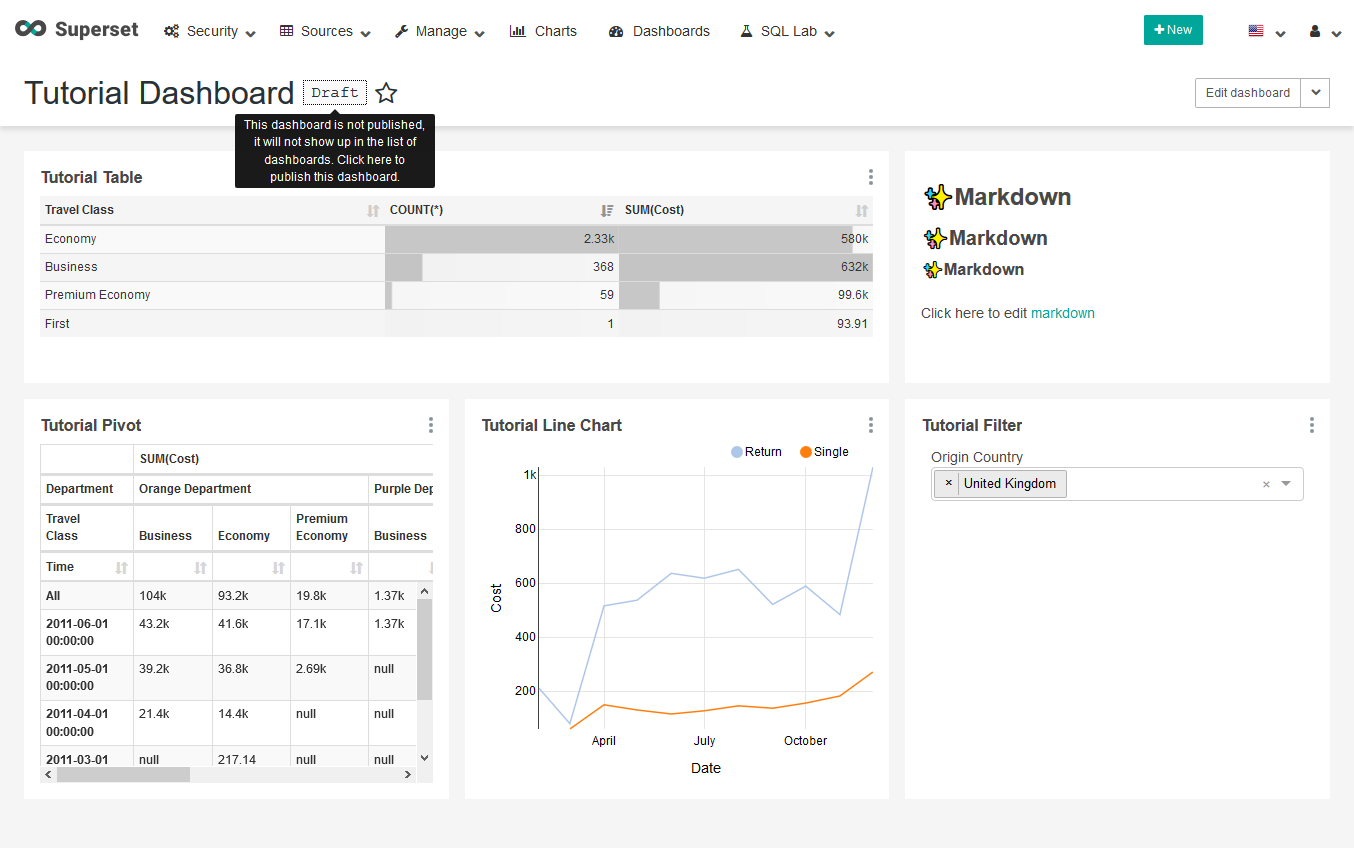Open Tutorial Filter three-dot menu
Viewport: 1354px width, 848px height.
click(x=1311, y=425)
